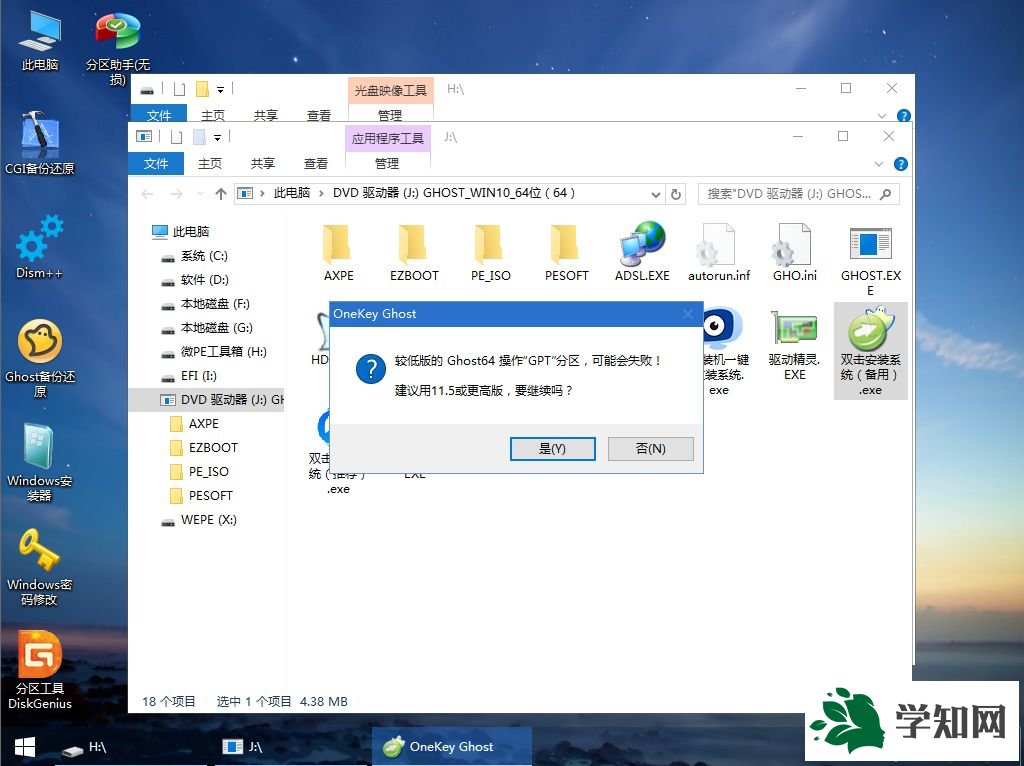The width and height of the screenshot is (1024, 766).
Task: Expand the ribbon with the chevron arrow
Action: pyautogui.click(x=880, y=163)
